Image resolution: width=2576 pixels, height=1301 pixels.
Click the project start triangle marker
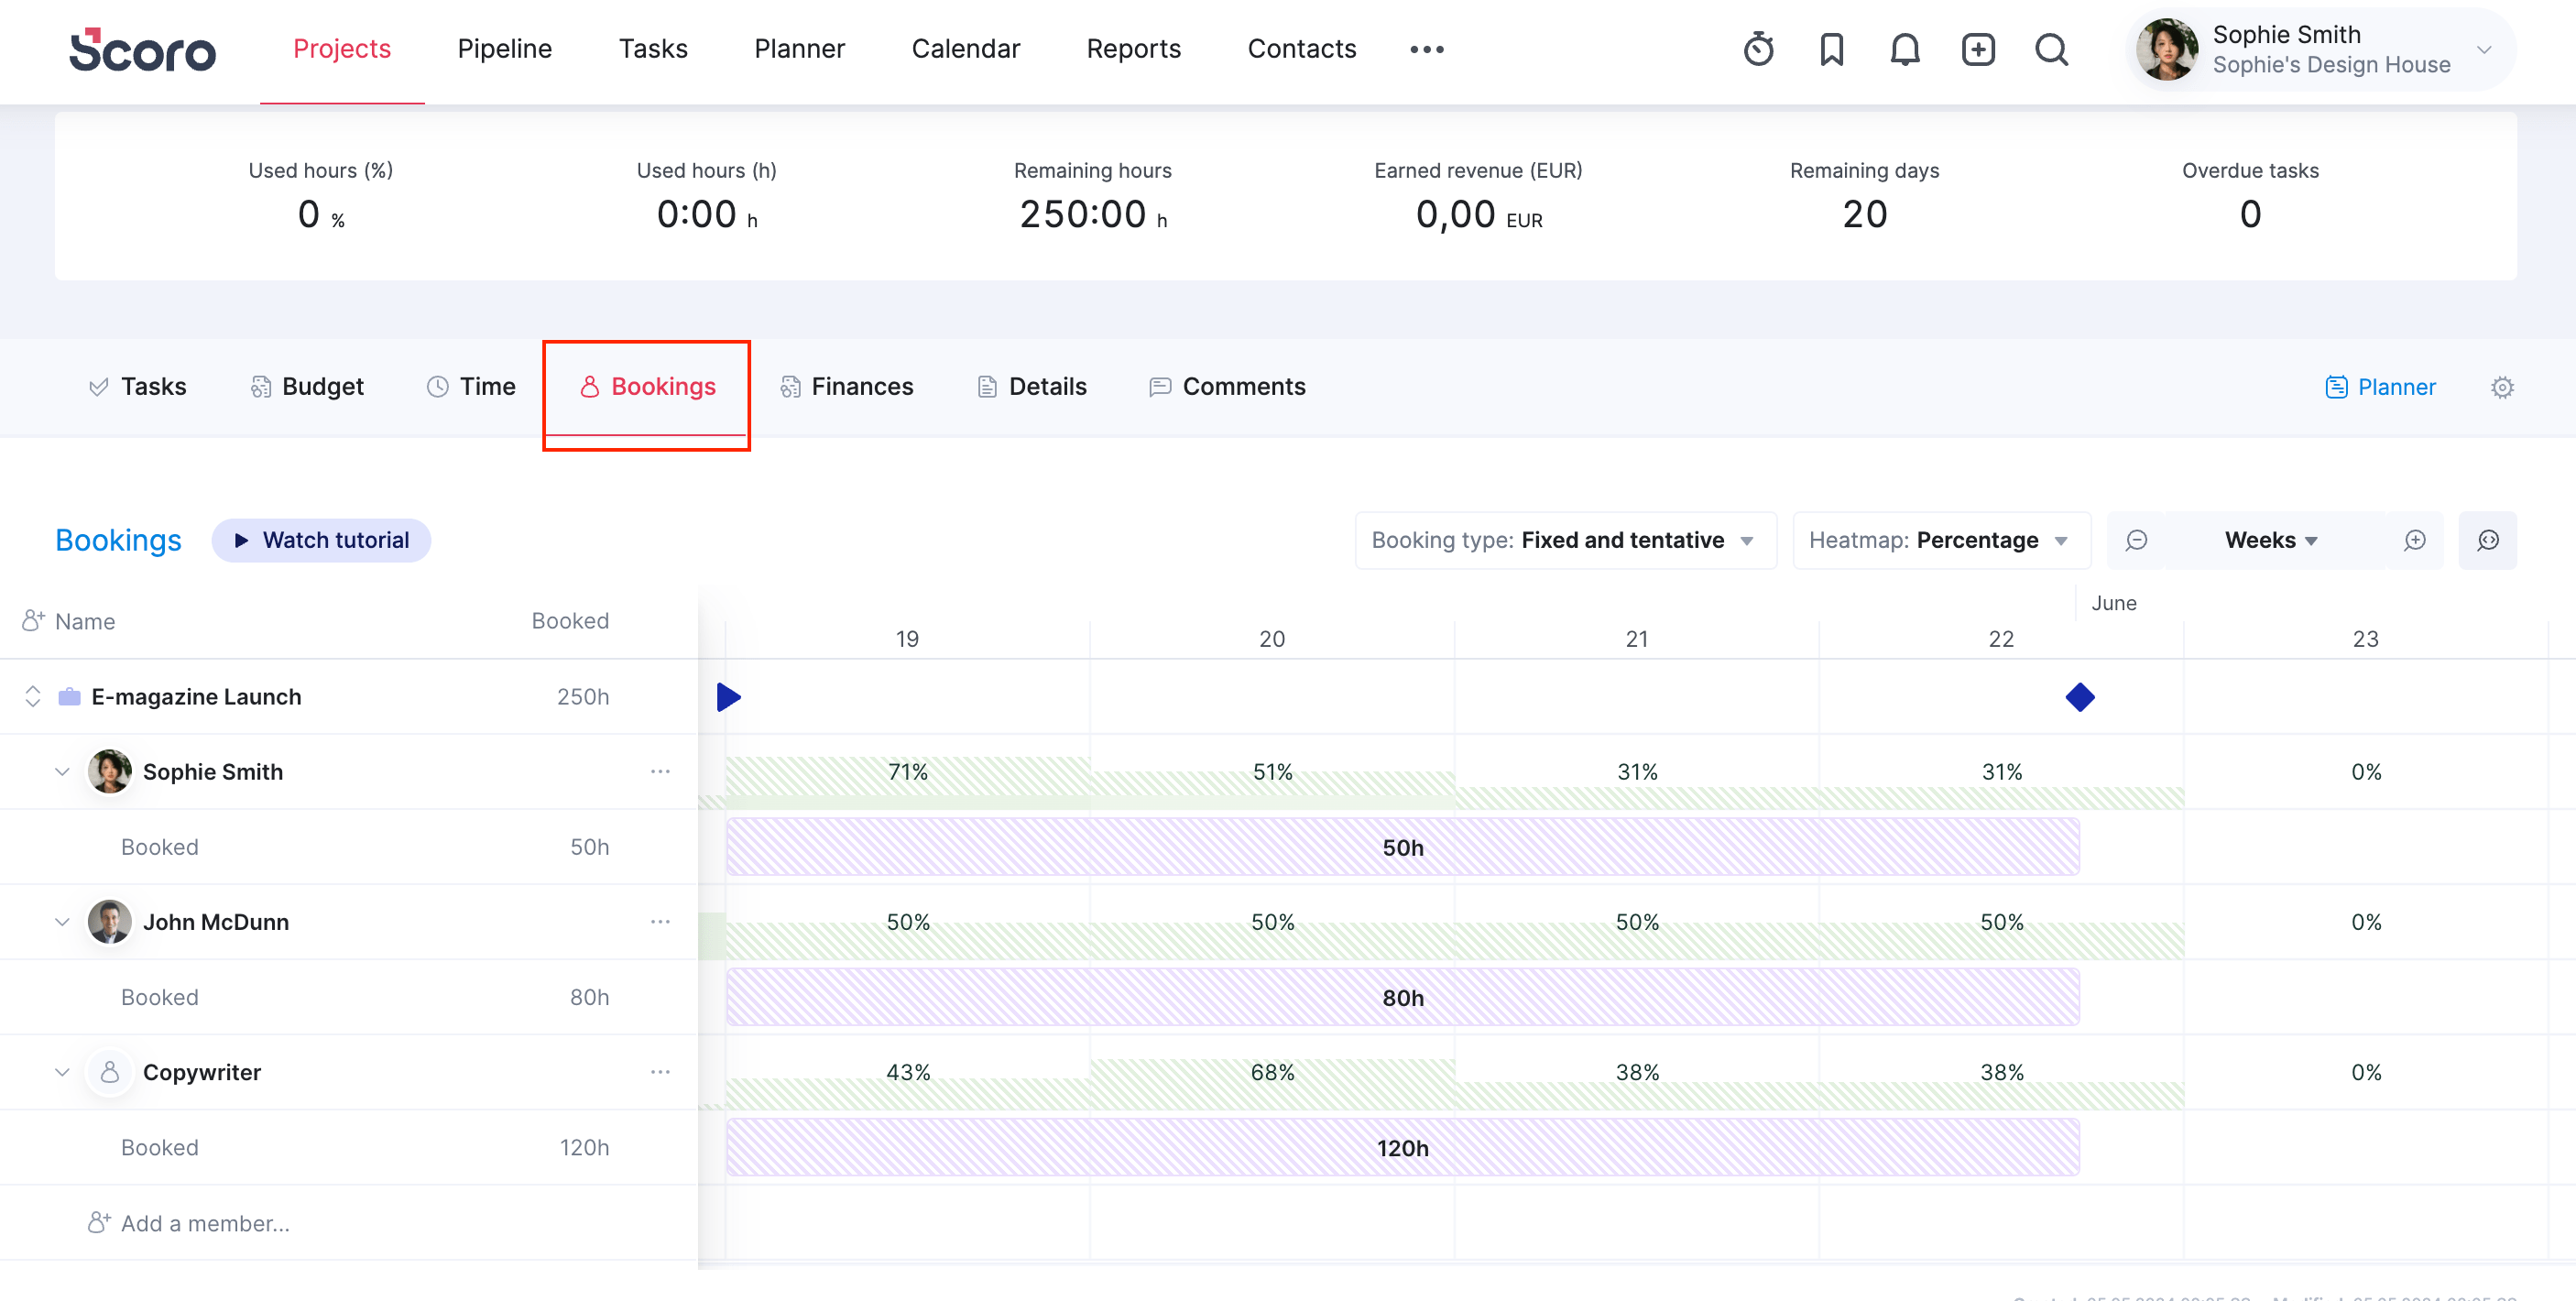tap(728, 697)
